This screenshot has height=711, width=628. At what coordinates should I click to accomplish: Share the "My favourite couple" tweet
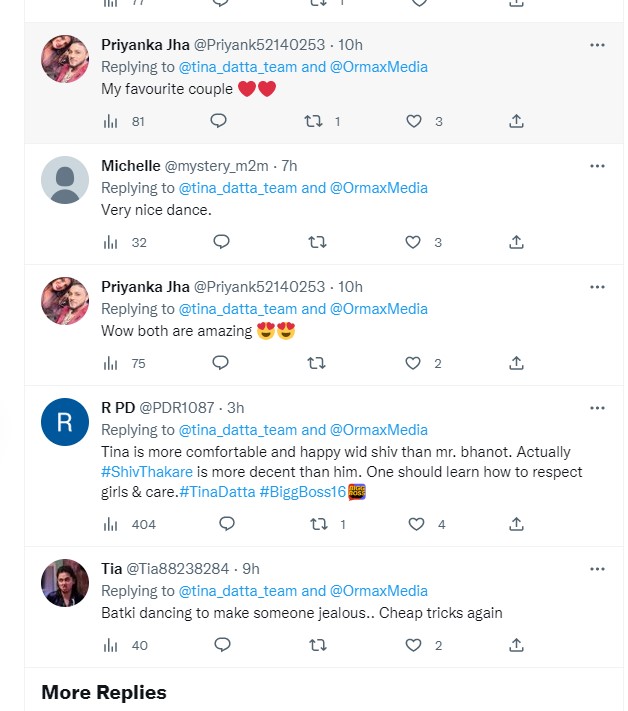tap(517, 121)
